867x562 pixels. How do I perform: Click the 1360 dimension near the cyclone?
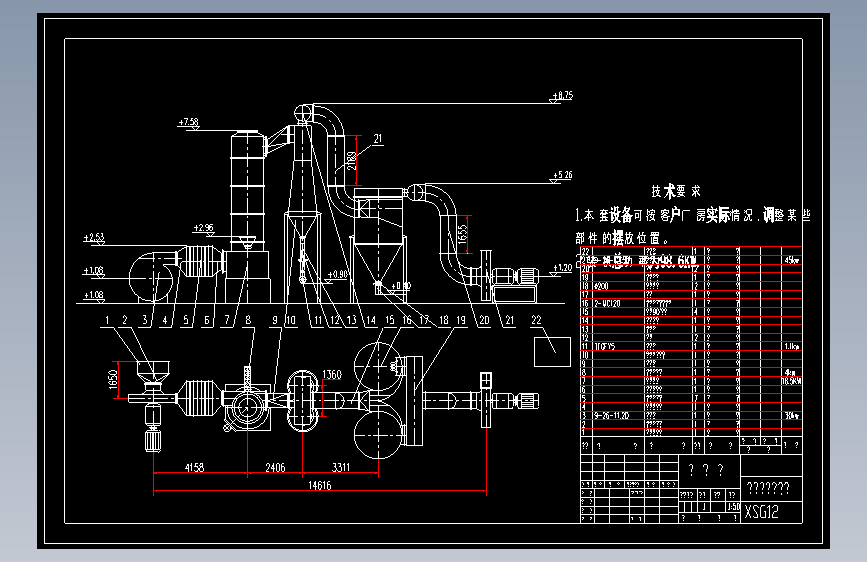pyautogui.click(x=332, y=374)
